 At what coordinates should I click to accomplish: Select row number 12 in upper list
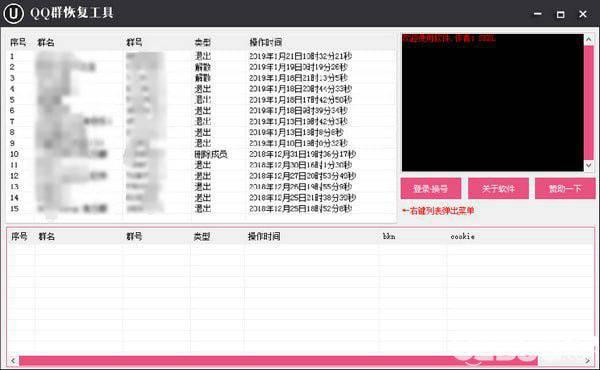coord(201,176)
